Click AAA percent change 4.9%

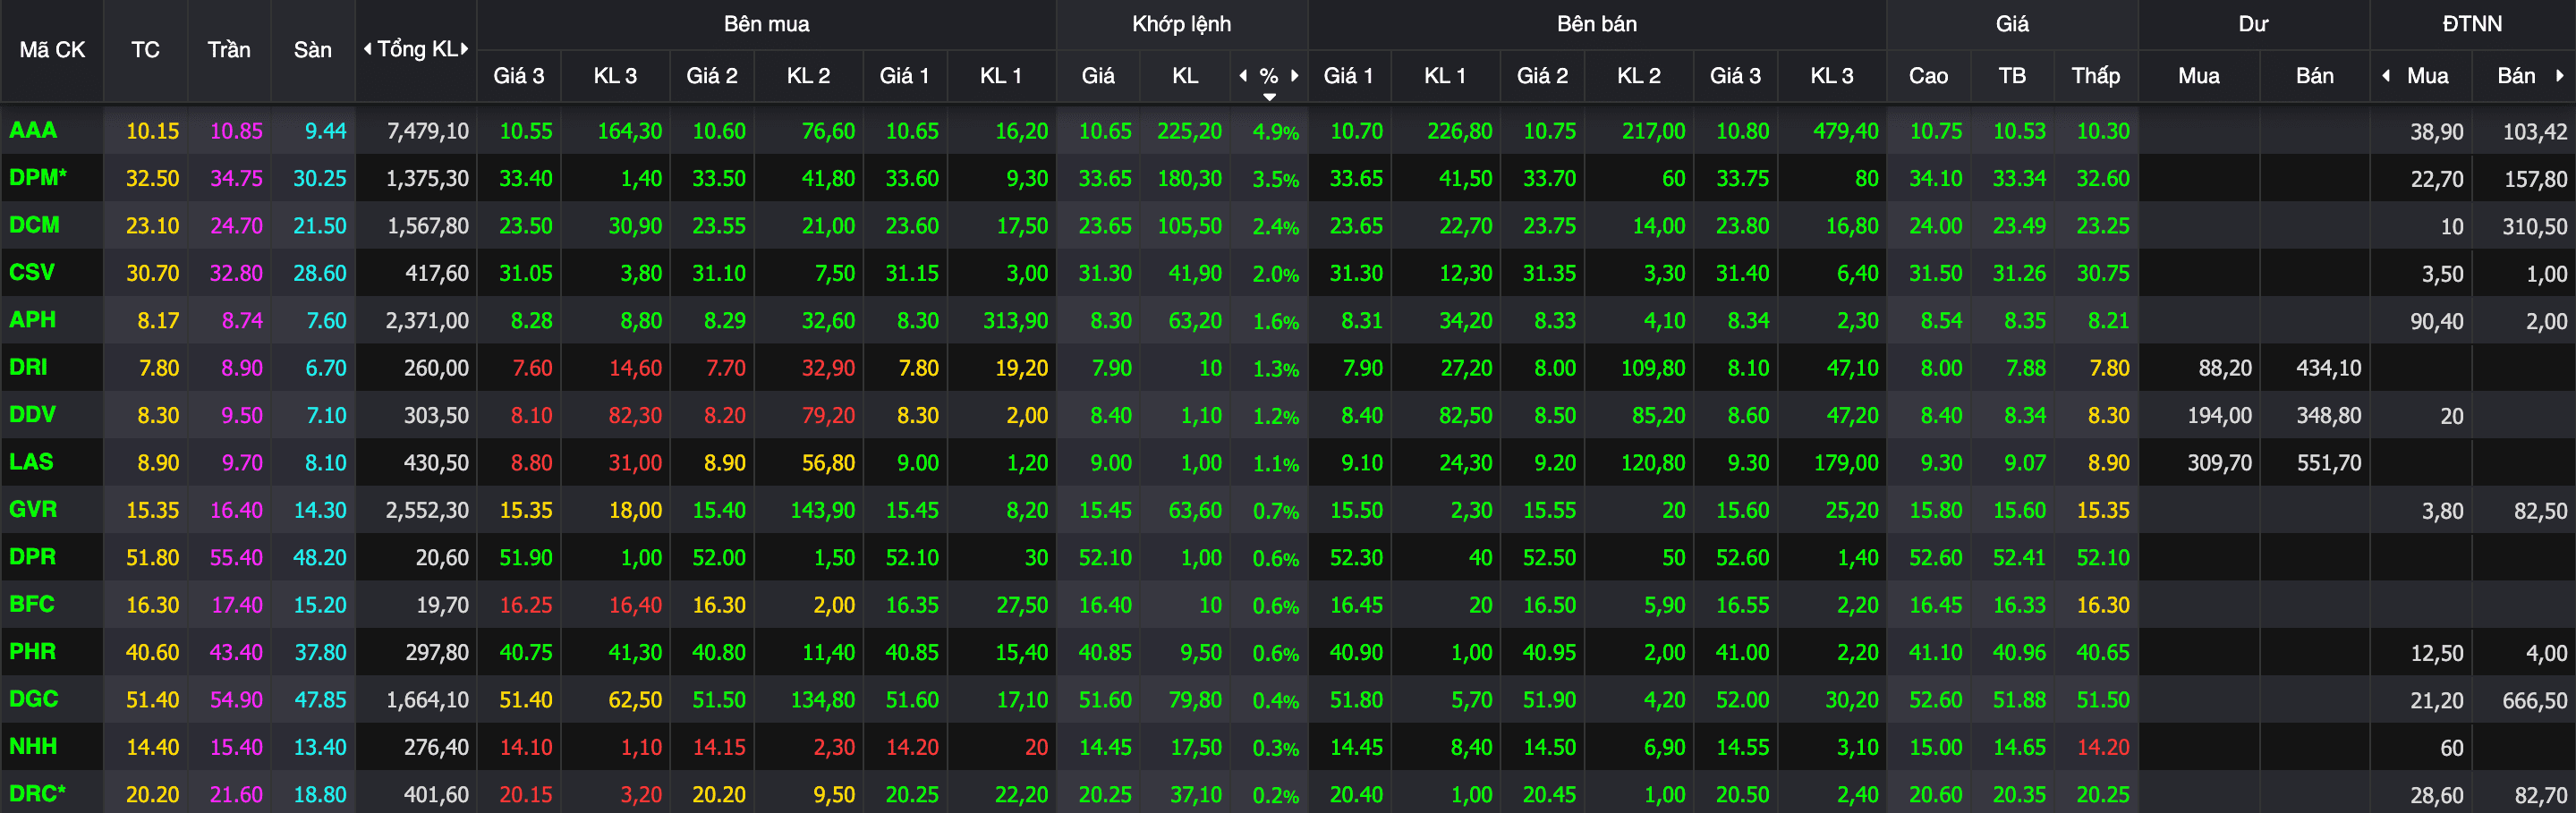click(1276, 132)
